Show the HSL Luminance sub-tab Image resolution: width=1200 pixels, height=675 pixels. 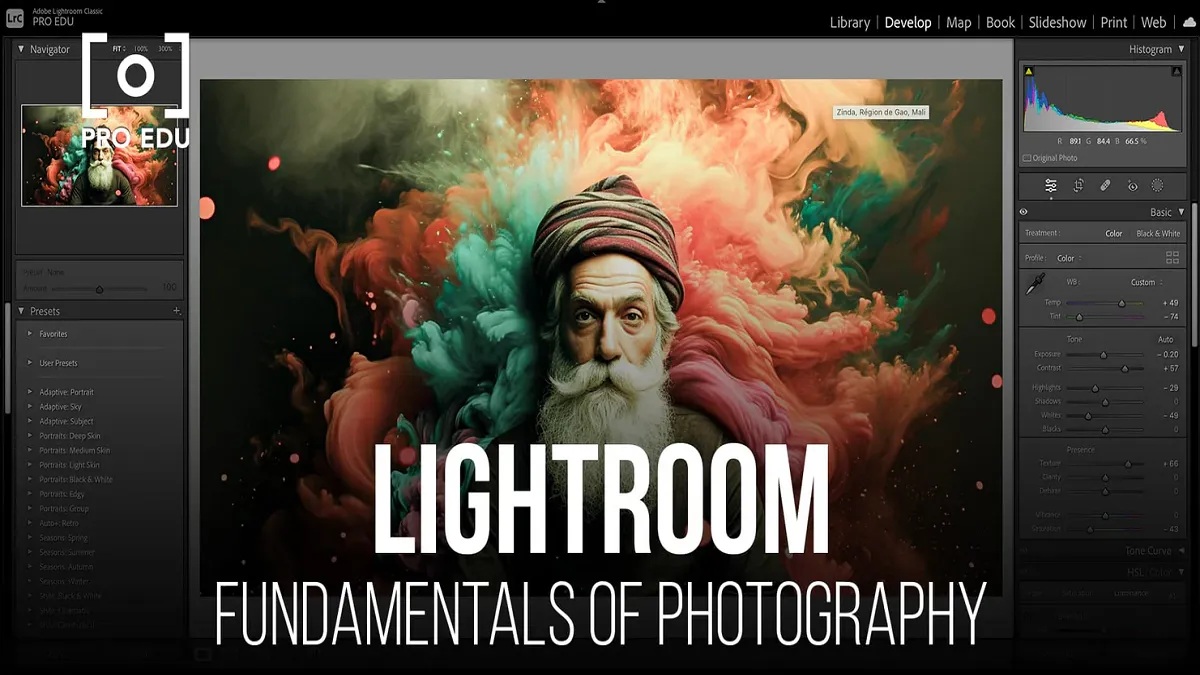pos(1131,593)
